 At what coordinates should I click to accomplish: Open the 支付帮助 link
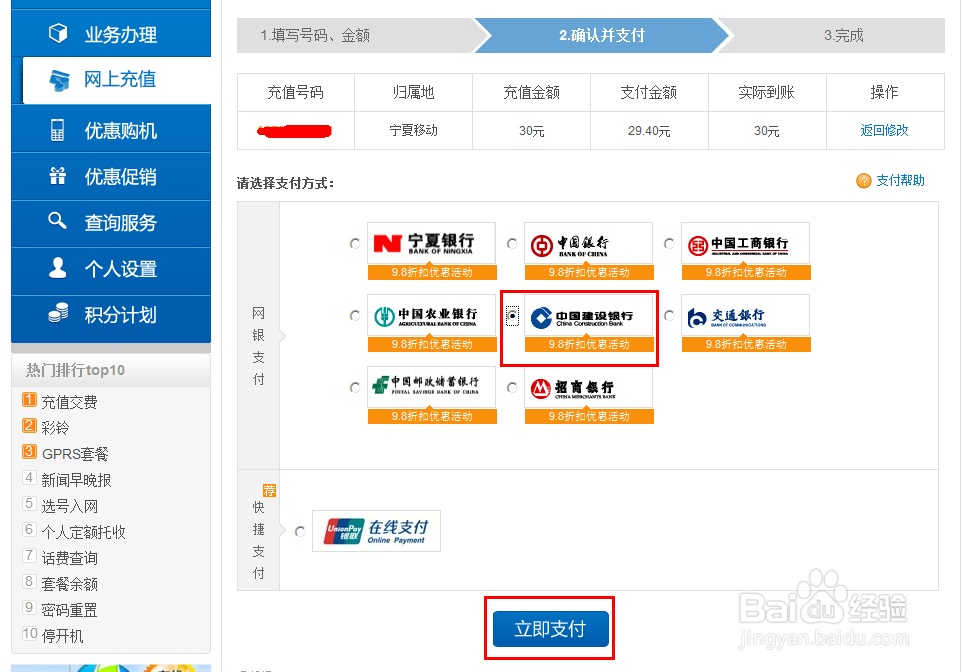pos(900,181)
